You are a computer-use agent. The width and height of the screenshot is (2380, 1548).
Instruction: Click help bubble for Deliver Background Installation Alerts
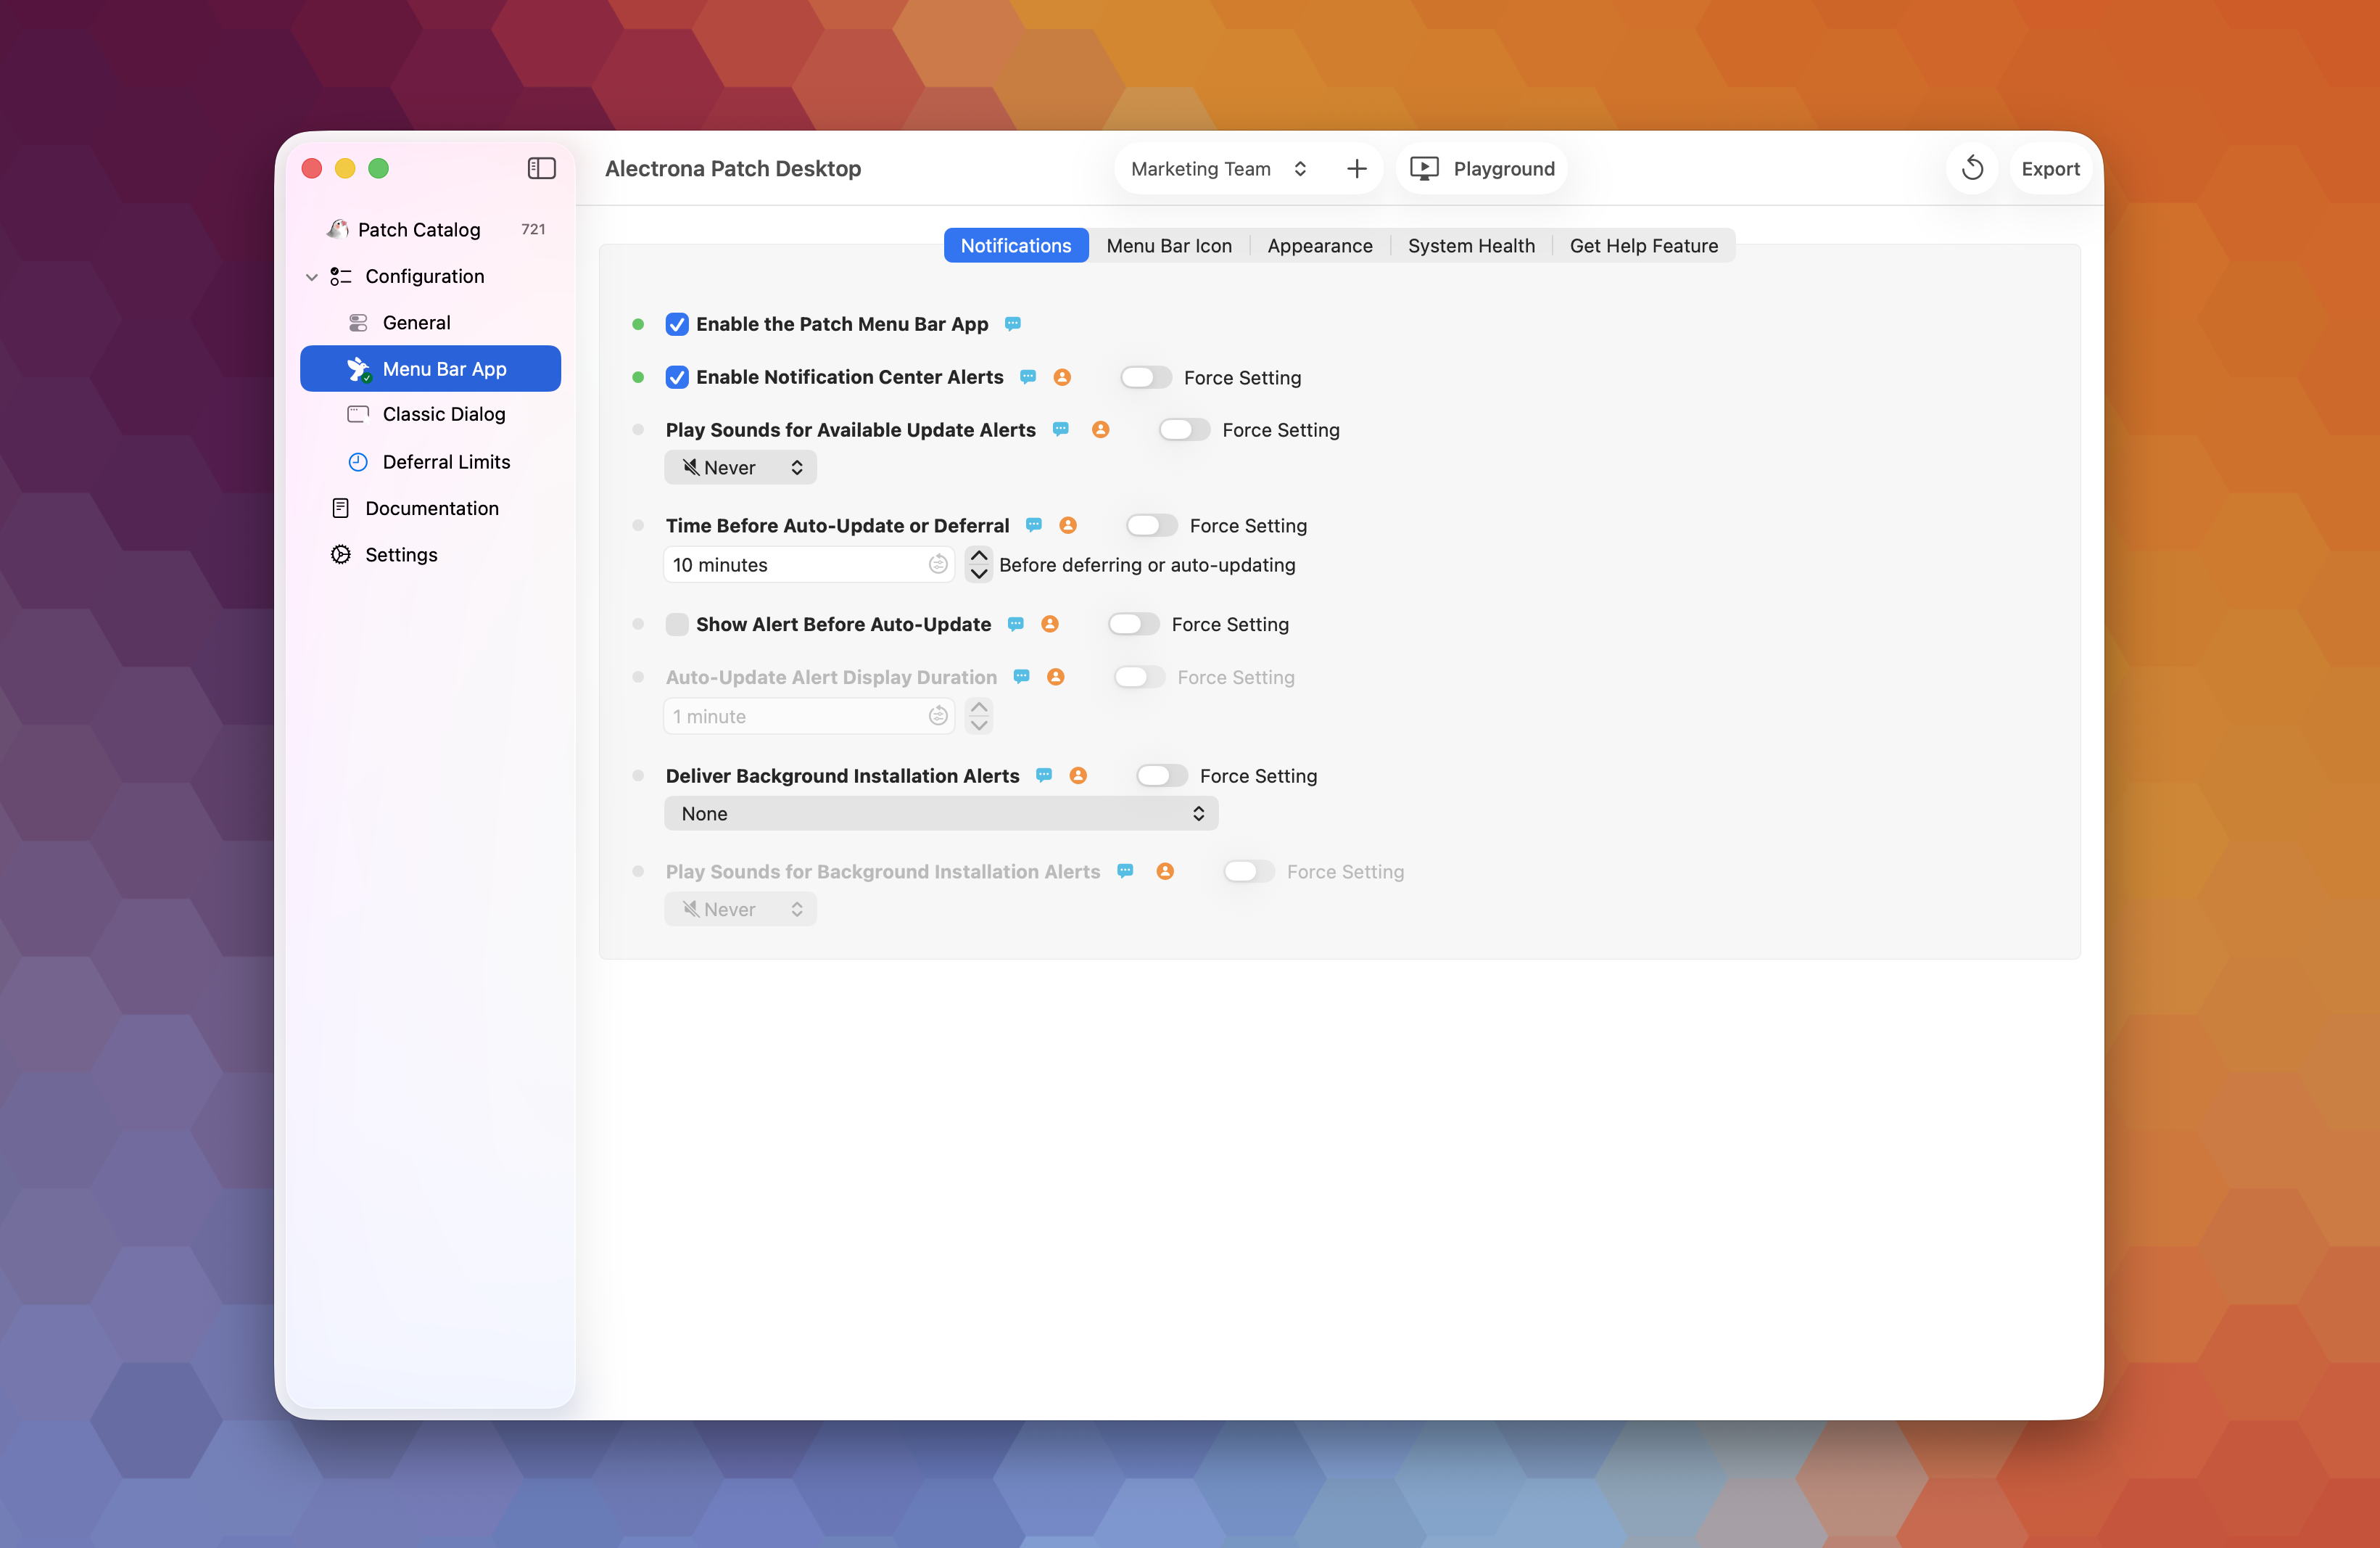[x=1044, y=775]
